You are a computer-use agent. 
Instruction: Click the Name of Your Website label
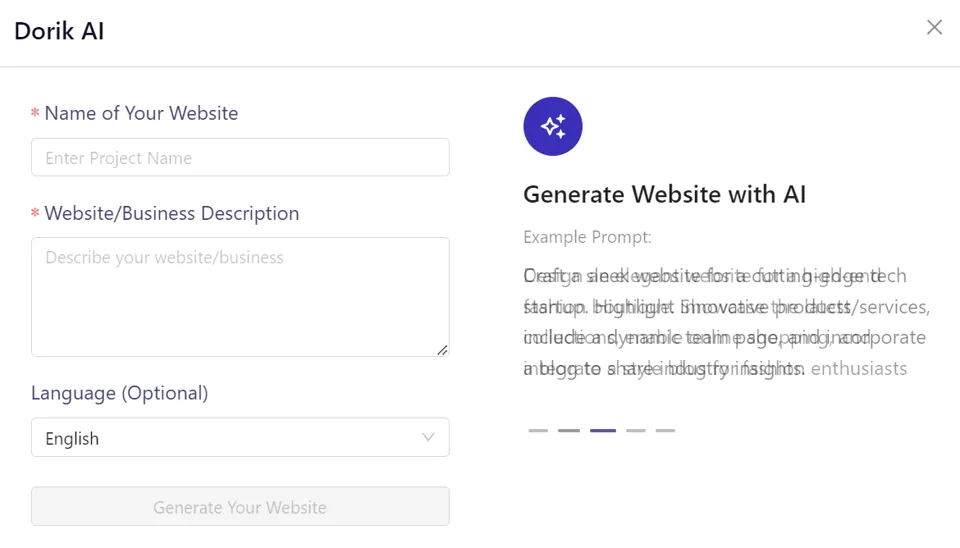141,113
